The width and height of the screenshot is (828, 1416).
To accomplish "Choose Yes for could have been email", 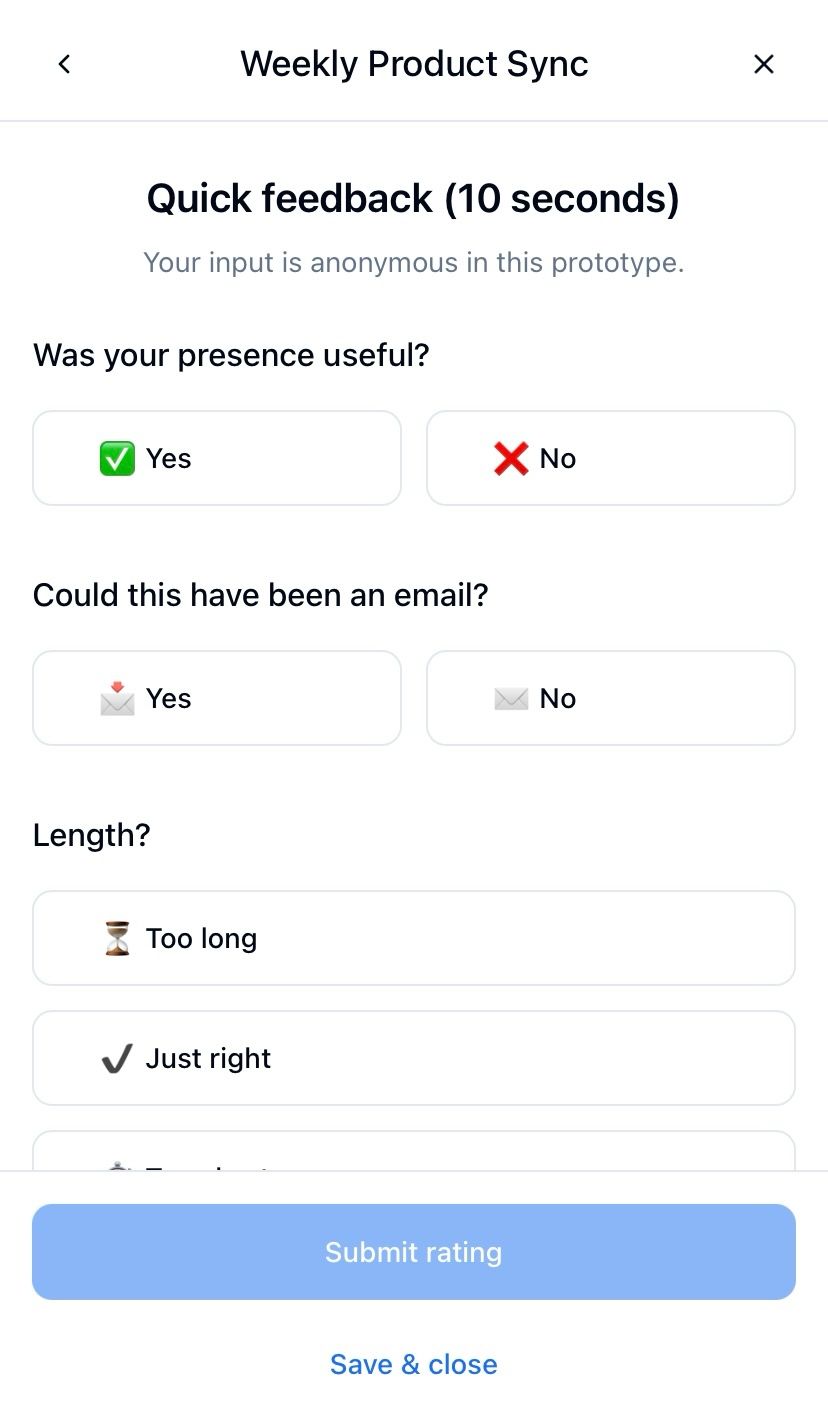I will [217, 698].
